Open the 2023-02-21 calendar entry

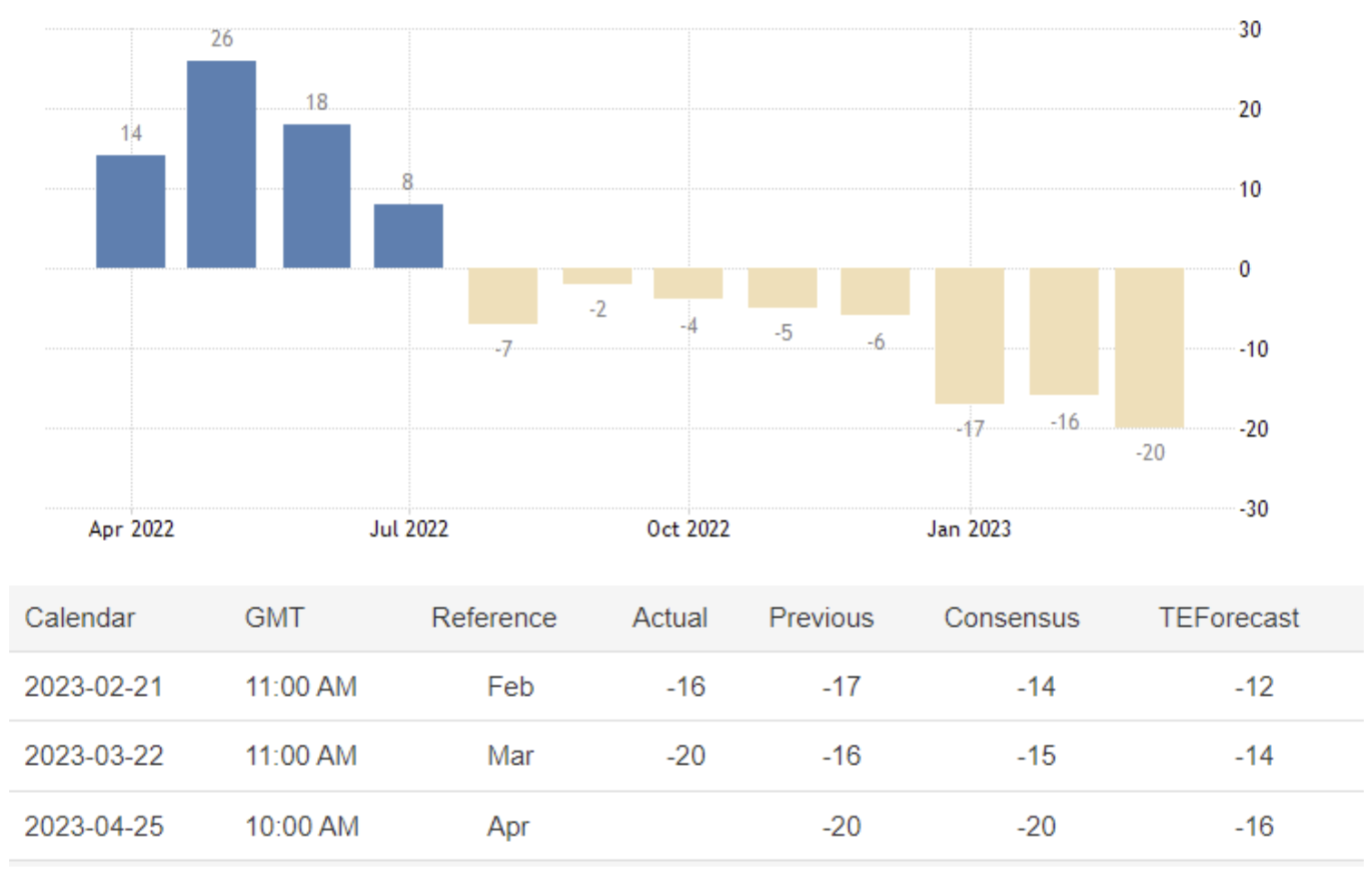[94, 687]
